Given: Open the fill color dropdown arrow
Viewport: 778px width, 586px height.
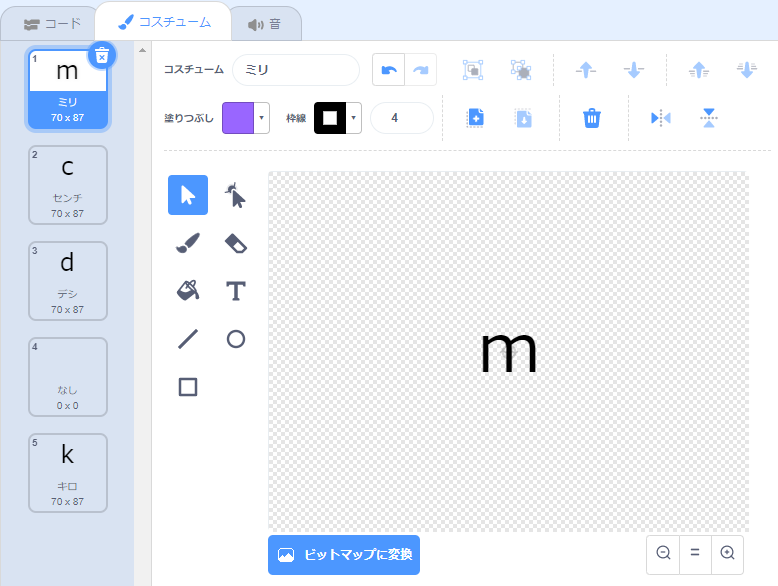Looking at the screenshot, I should 261,118.
